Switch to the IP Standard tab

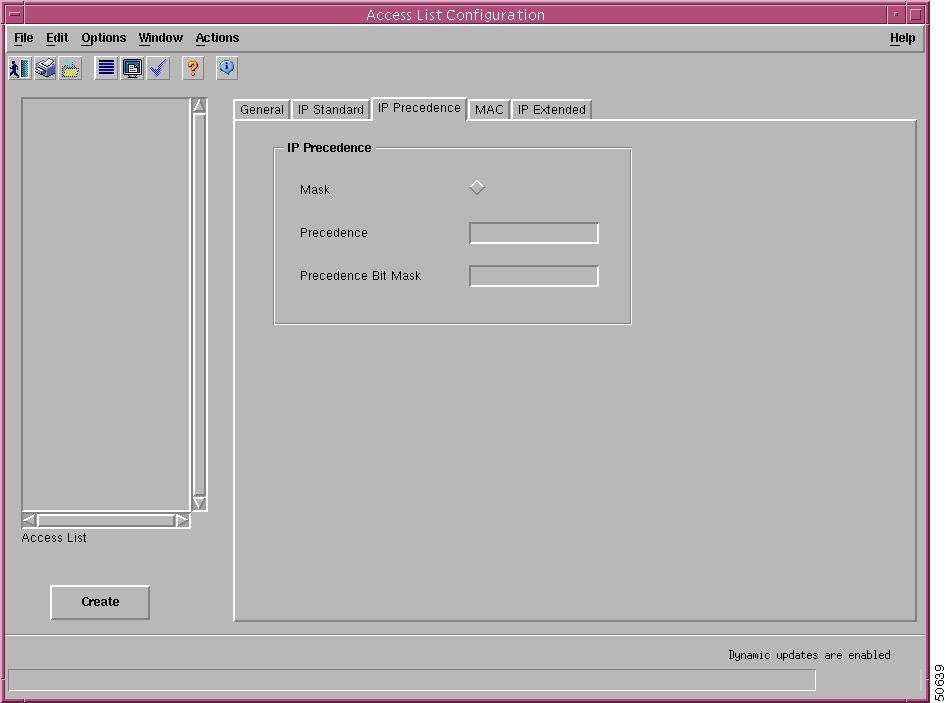coord(331,110)
